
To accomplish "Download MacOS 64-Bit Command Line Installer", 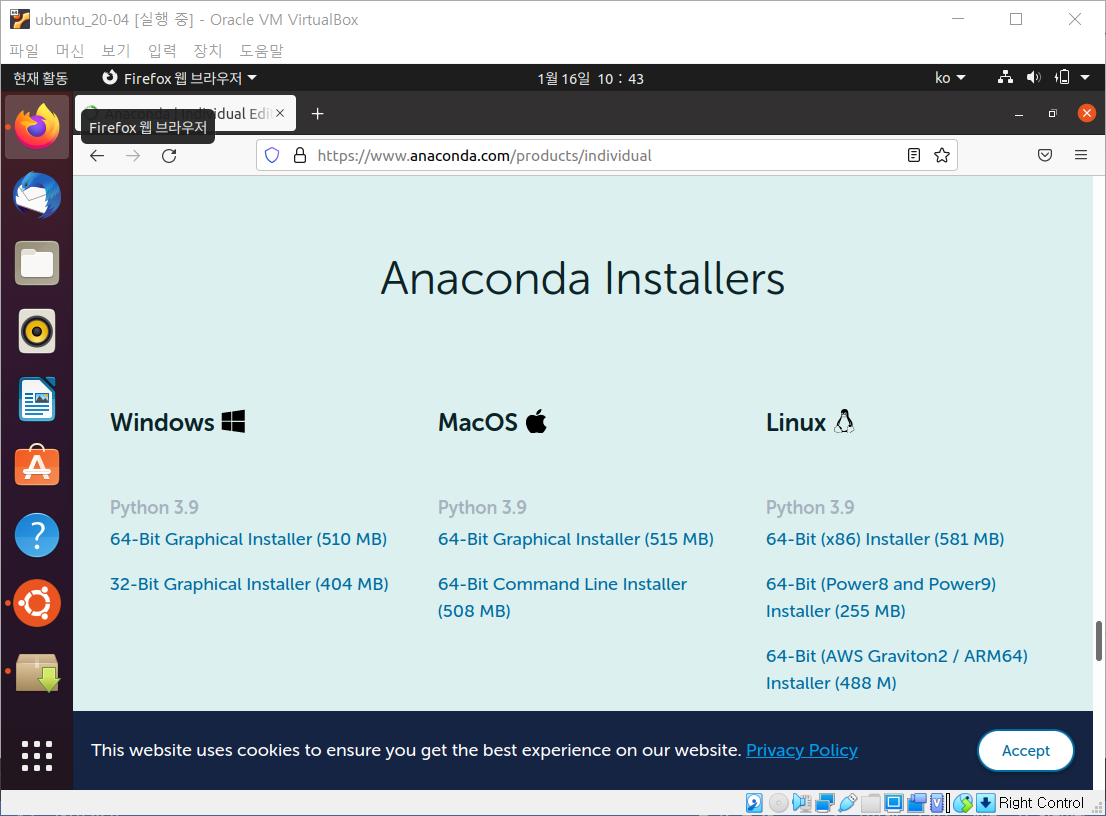I will tap(562, 597).
